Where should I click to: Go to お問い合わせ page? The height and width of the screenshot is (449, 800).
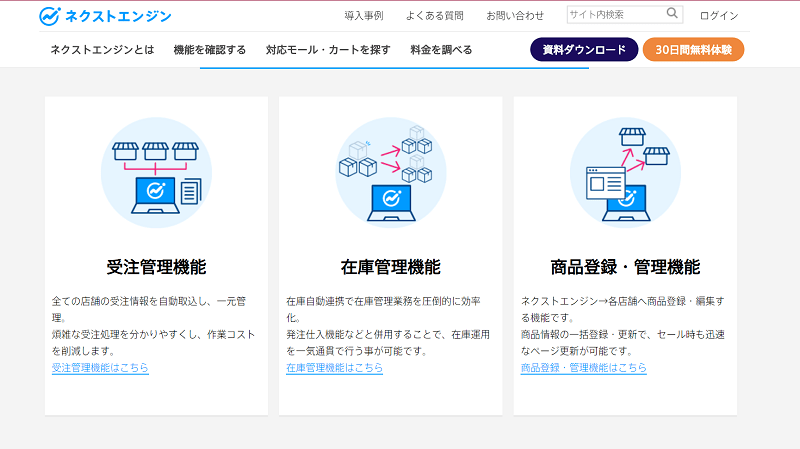[x=515, y=16]
